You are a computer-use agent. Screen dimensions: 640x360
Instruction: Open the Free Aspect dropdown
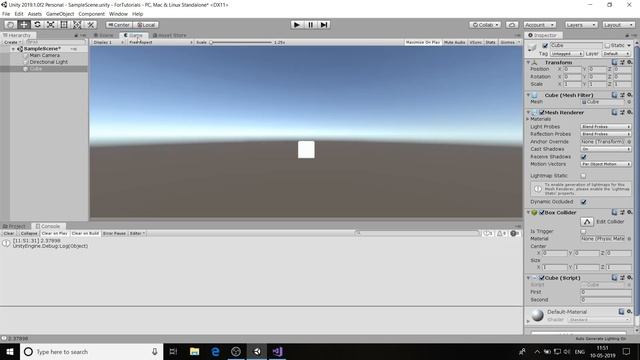tap(160, 42)
